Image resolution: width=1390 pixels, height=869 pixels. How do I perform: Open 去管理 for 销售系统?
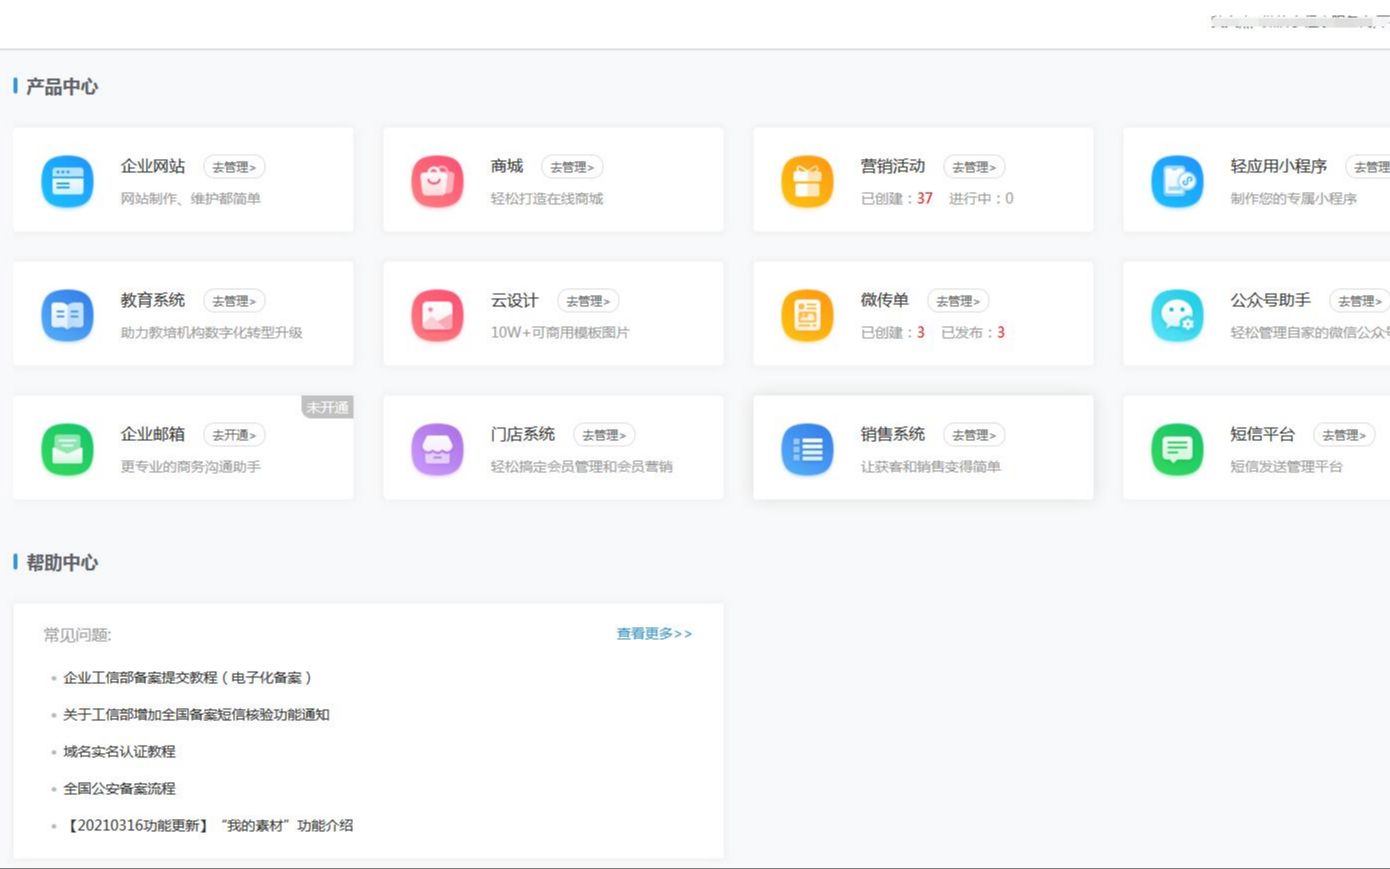(x=974, y=435)
